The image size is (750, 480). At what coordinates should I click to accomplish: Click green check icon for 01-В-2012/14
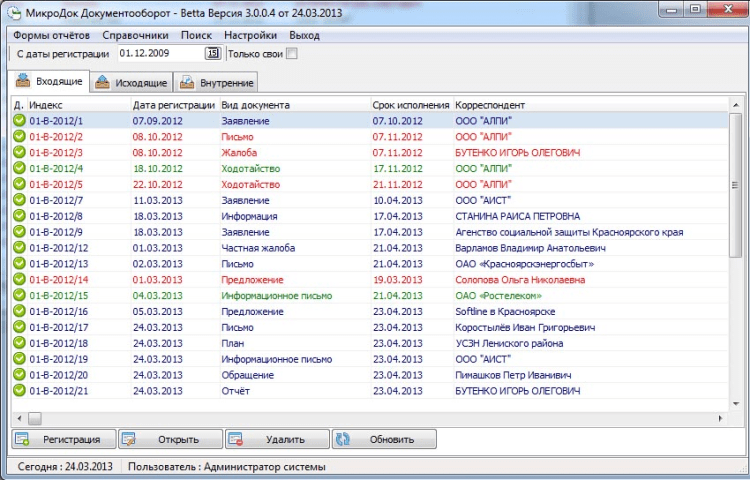19,279
